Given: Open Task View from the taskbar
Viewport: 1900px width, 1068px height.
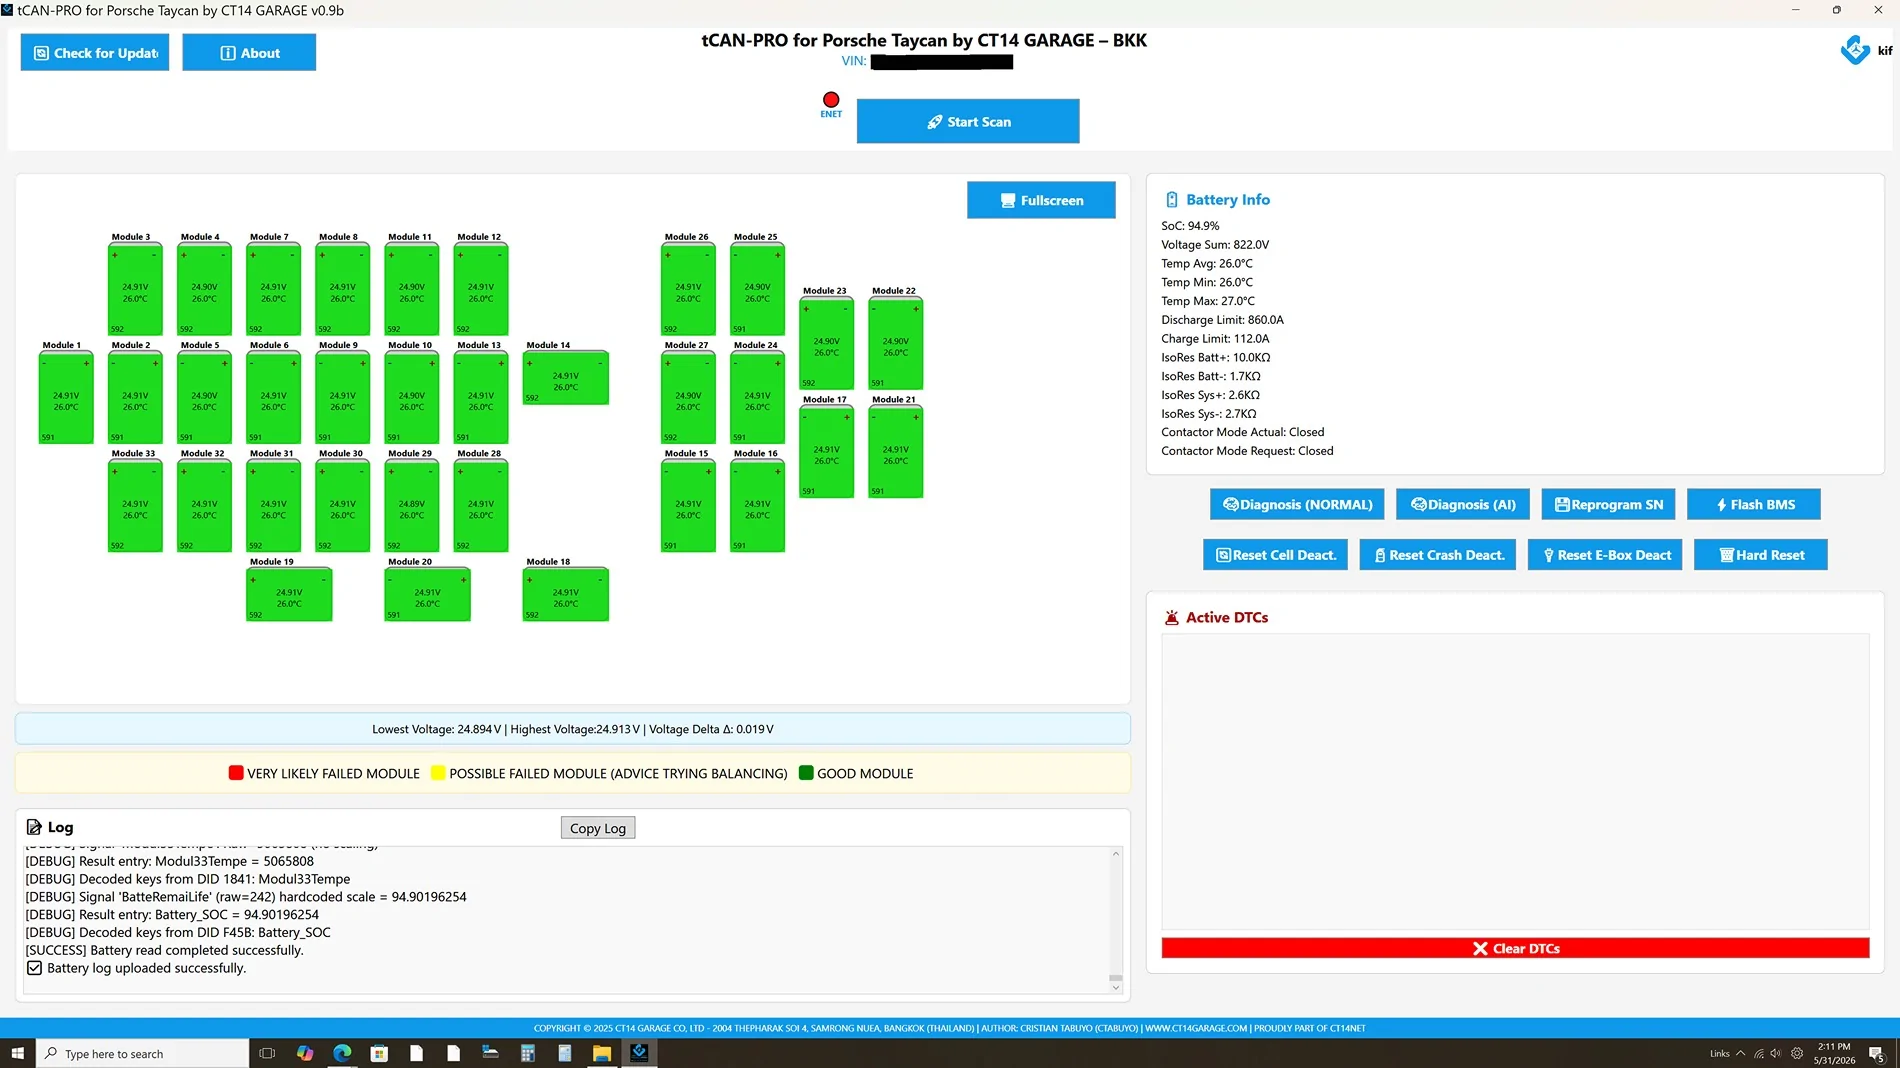Looking at the screenshot, I should pyautogui.click(x=267, y=1053).
